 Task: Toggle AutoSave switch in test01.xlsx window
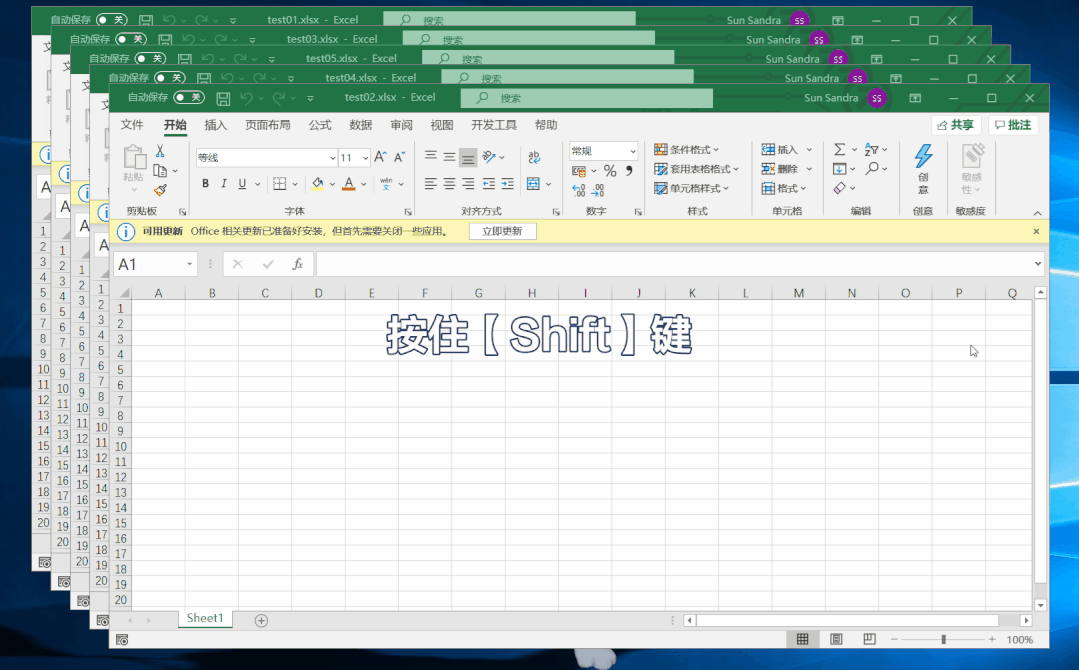pos(111,20)
